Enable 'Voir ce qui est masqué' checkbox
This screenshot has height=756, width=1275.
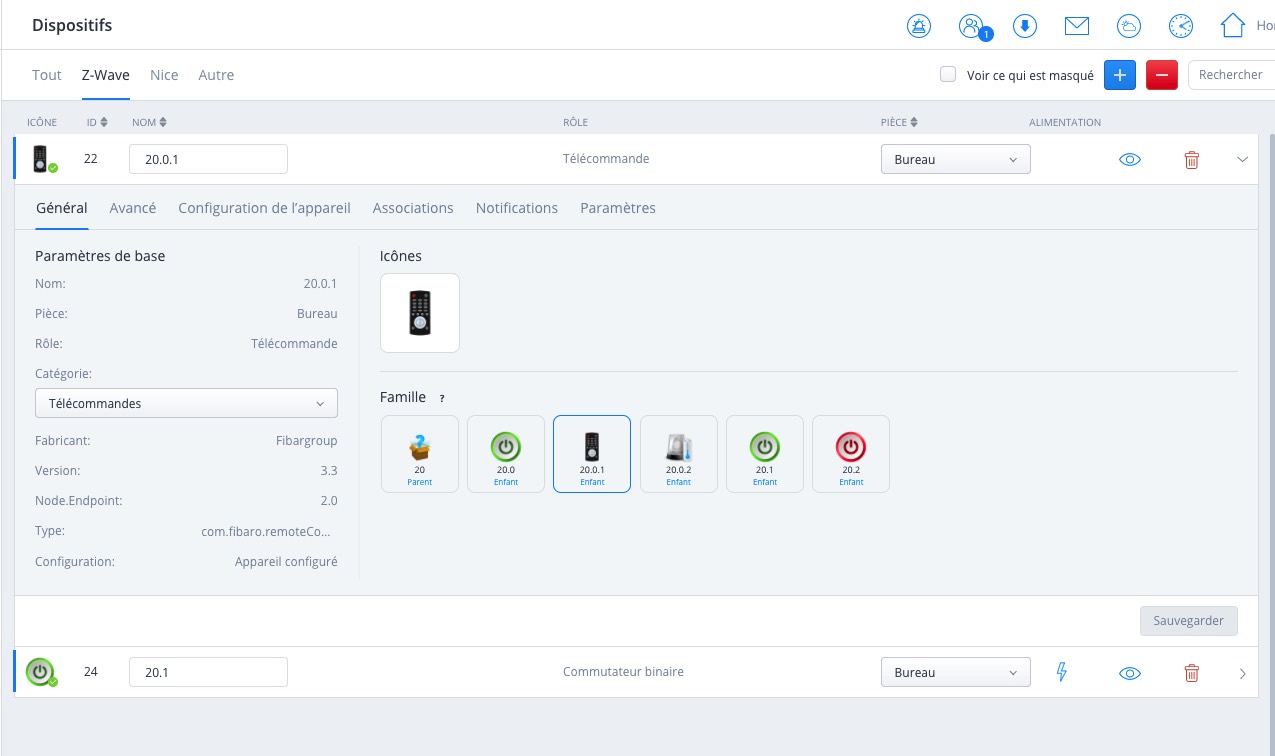click(x=948, y=74)
